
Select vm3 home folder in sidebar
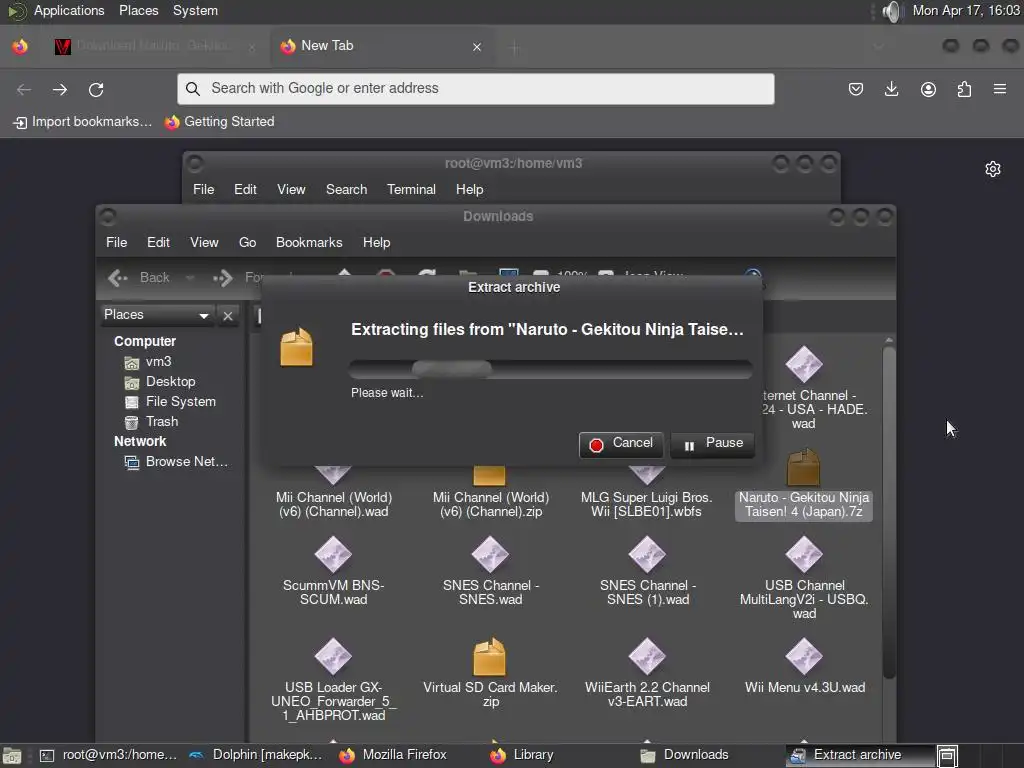(x=148, y=362)
